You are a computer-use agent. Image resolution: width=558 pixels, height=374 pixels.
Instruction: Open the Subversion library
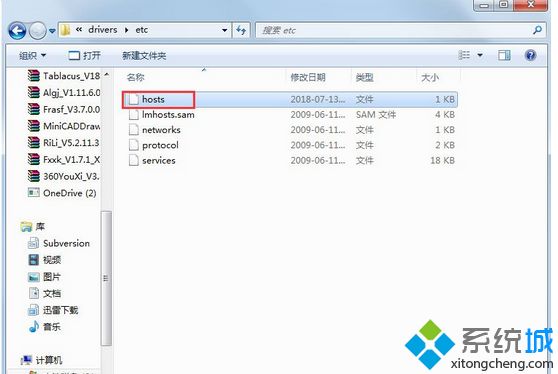(x=66, y=243)
